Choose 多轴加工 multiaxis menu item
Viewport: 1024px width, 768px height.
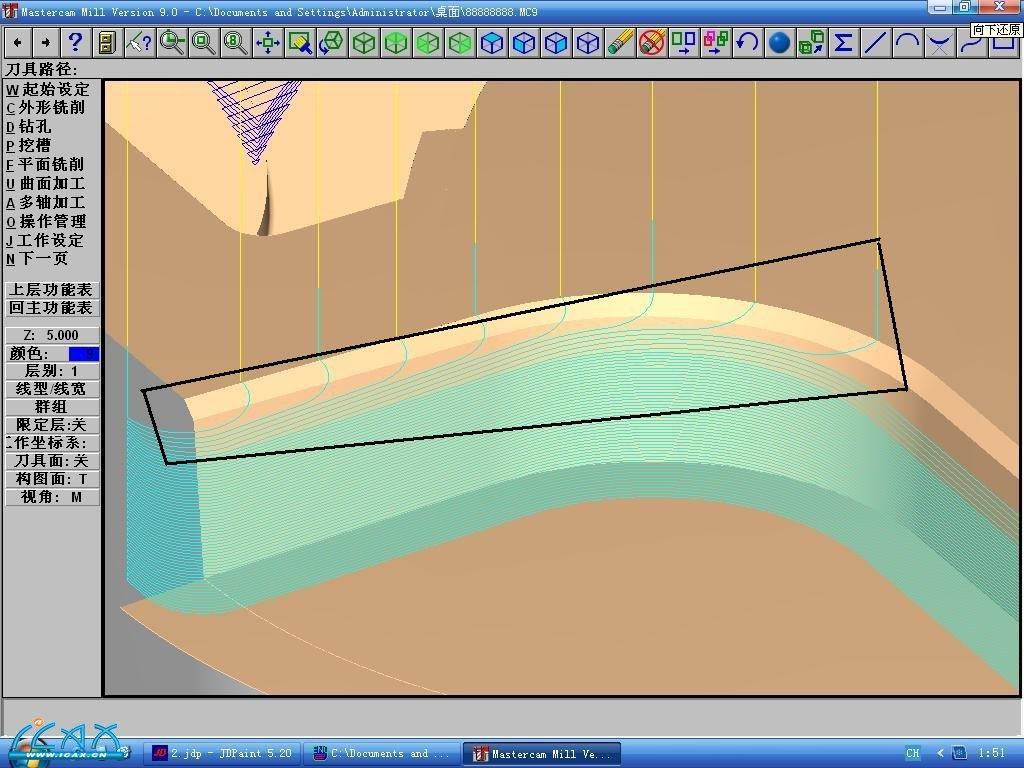point(46,202)
